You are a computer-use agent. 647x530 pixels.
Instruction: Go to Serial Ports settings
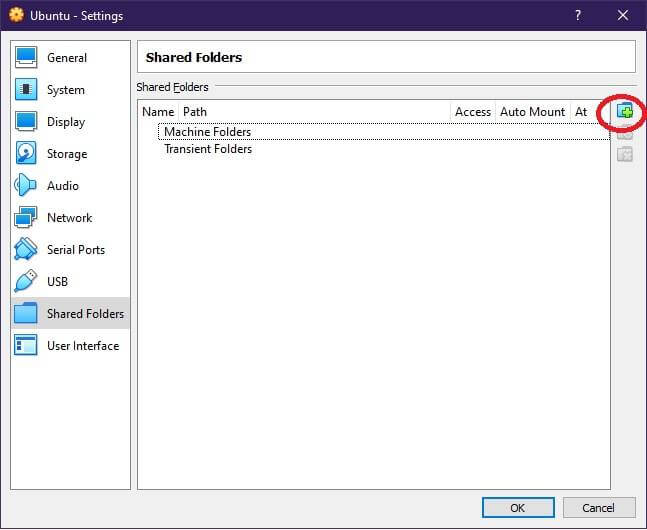pos(71,249)
